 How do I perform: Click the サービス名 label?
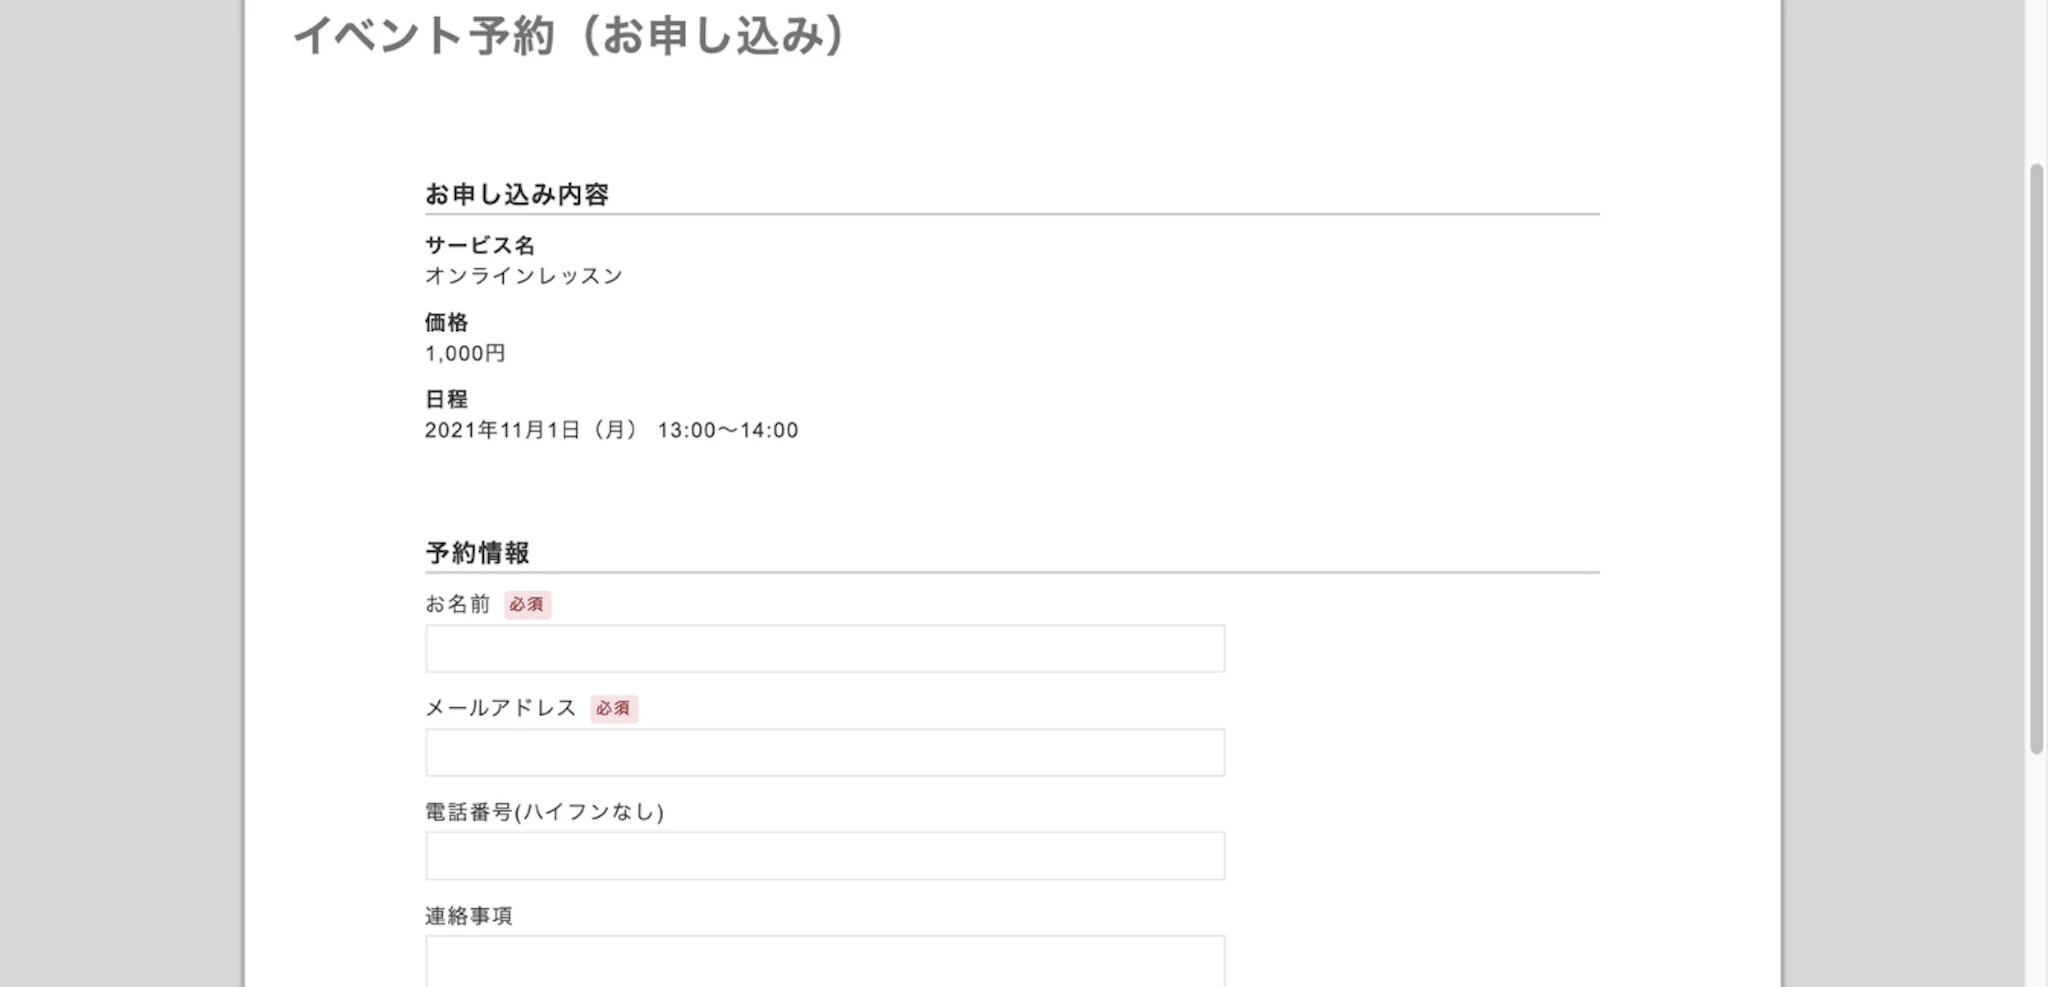(x=480, y=245)
